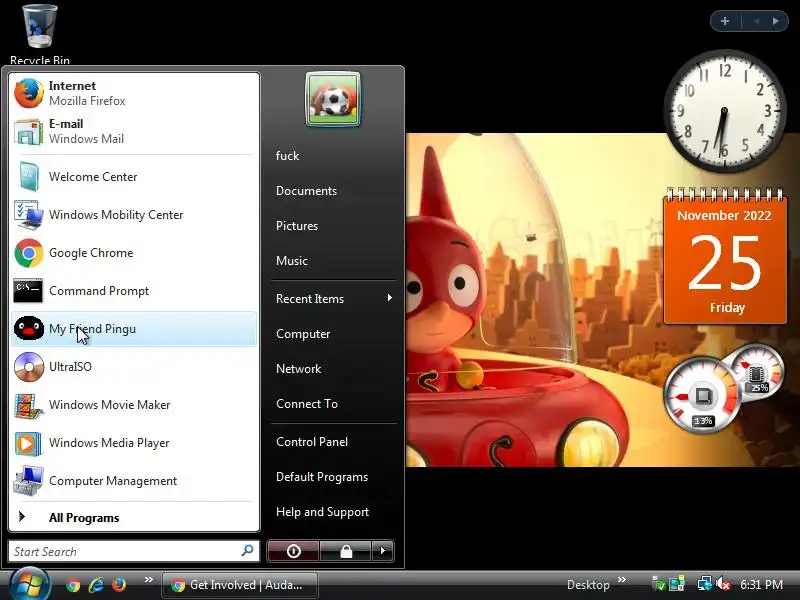Expand the Desktop toolbar chevron
800x600 pixels.
pos(621,580)
